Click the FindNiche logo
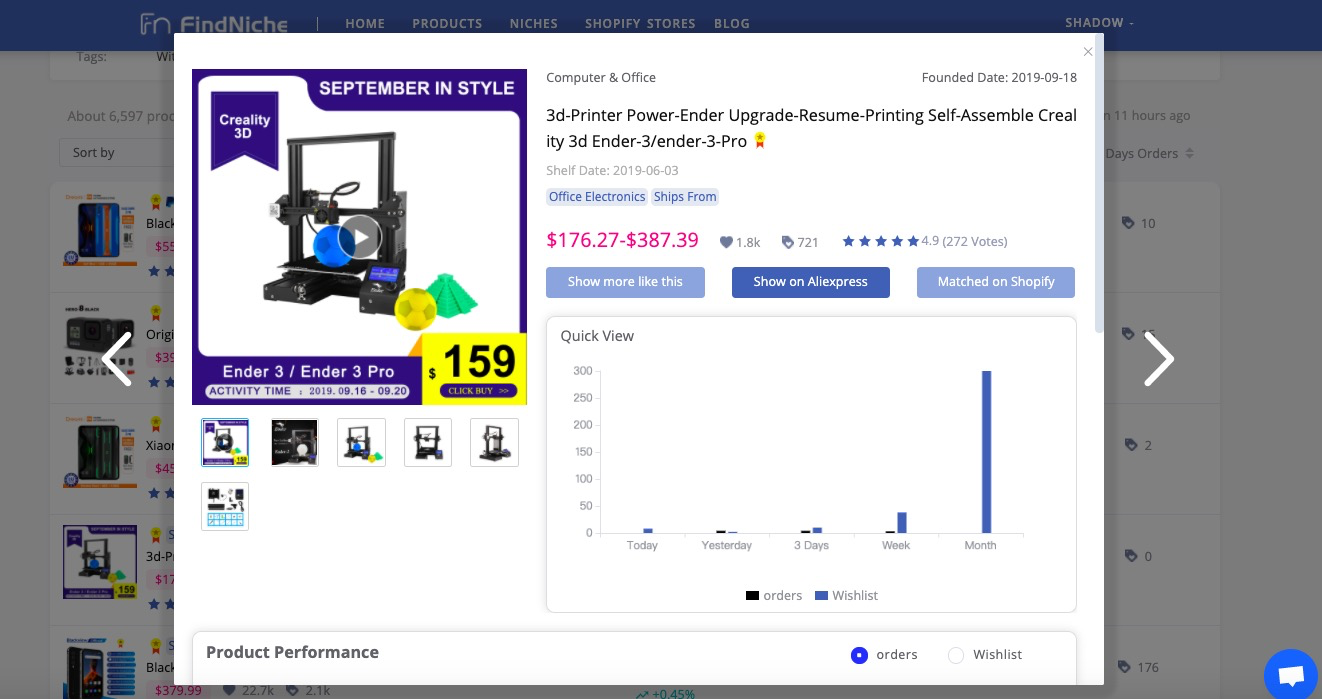 214,23
